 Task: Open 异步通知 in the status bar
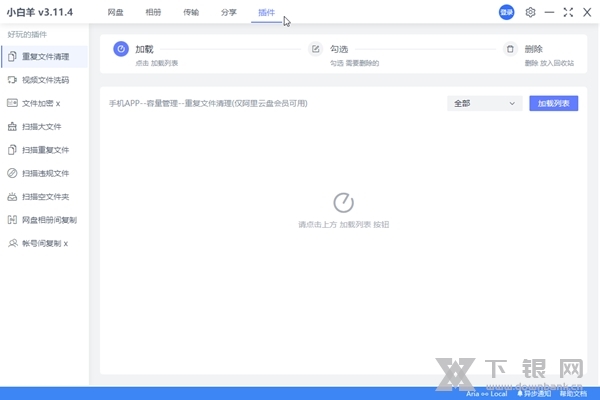[534, 394]
